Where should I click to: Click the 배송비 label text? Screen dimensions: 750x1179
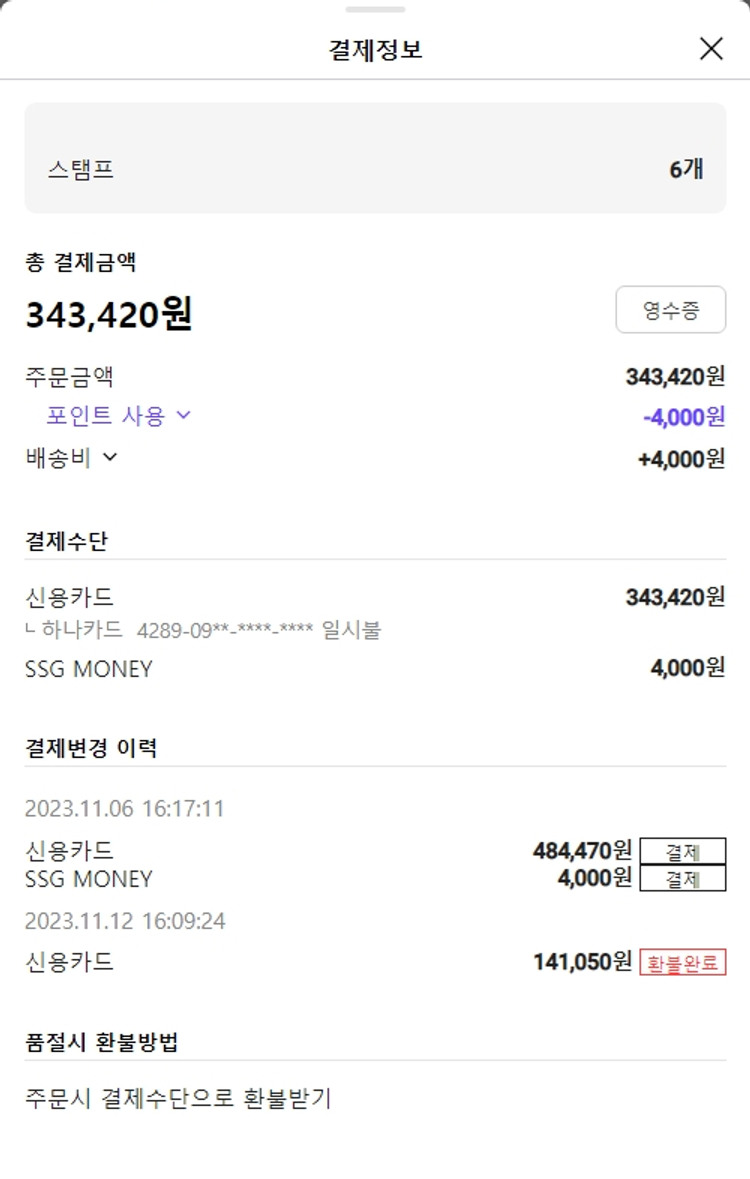pos(58,458)
